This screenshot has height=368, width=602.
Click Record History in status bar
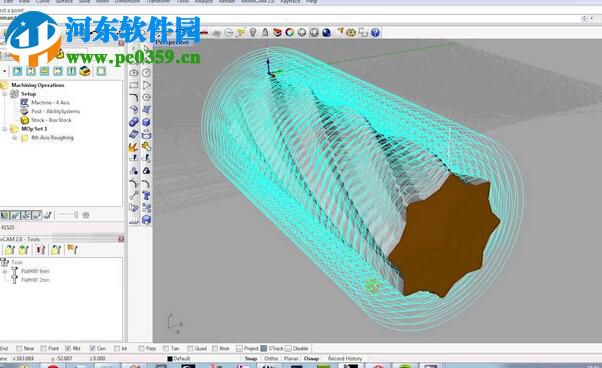coord(345,358)
